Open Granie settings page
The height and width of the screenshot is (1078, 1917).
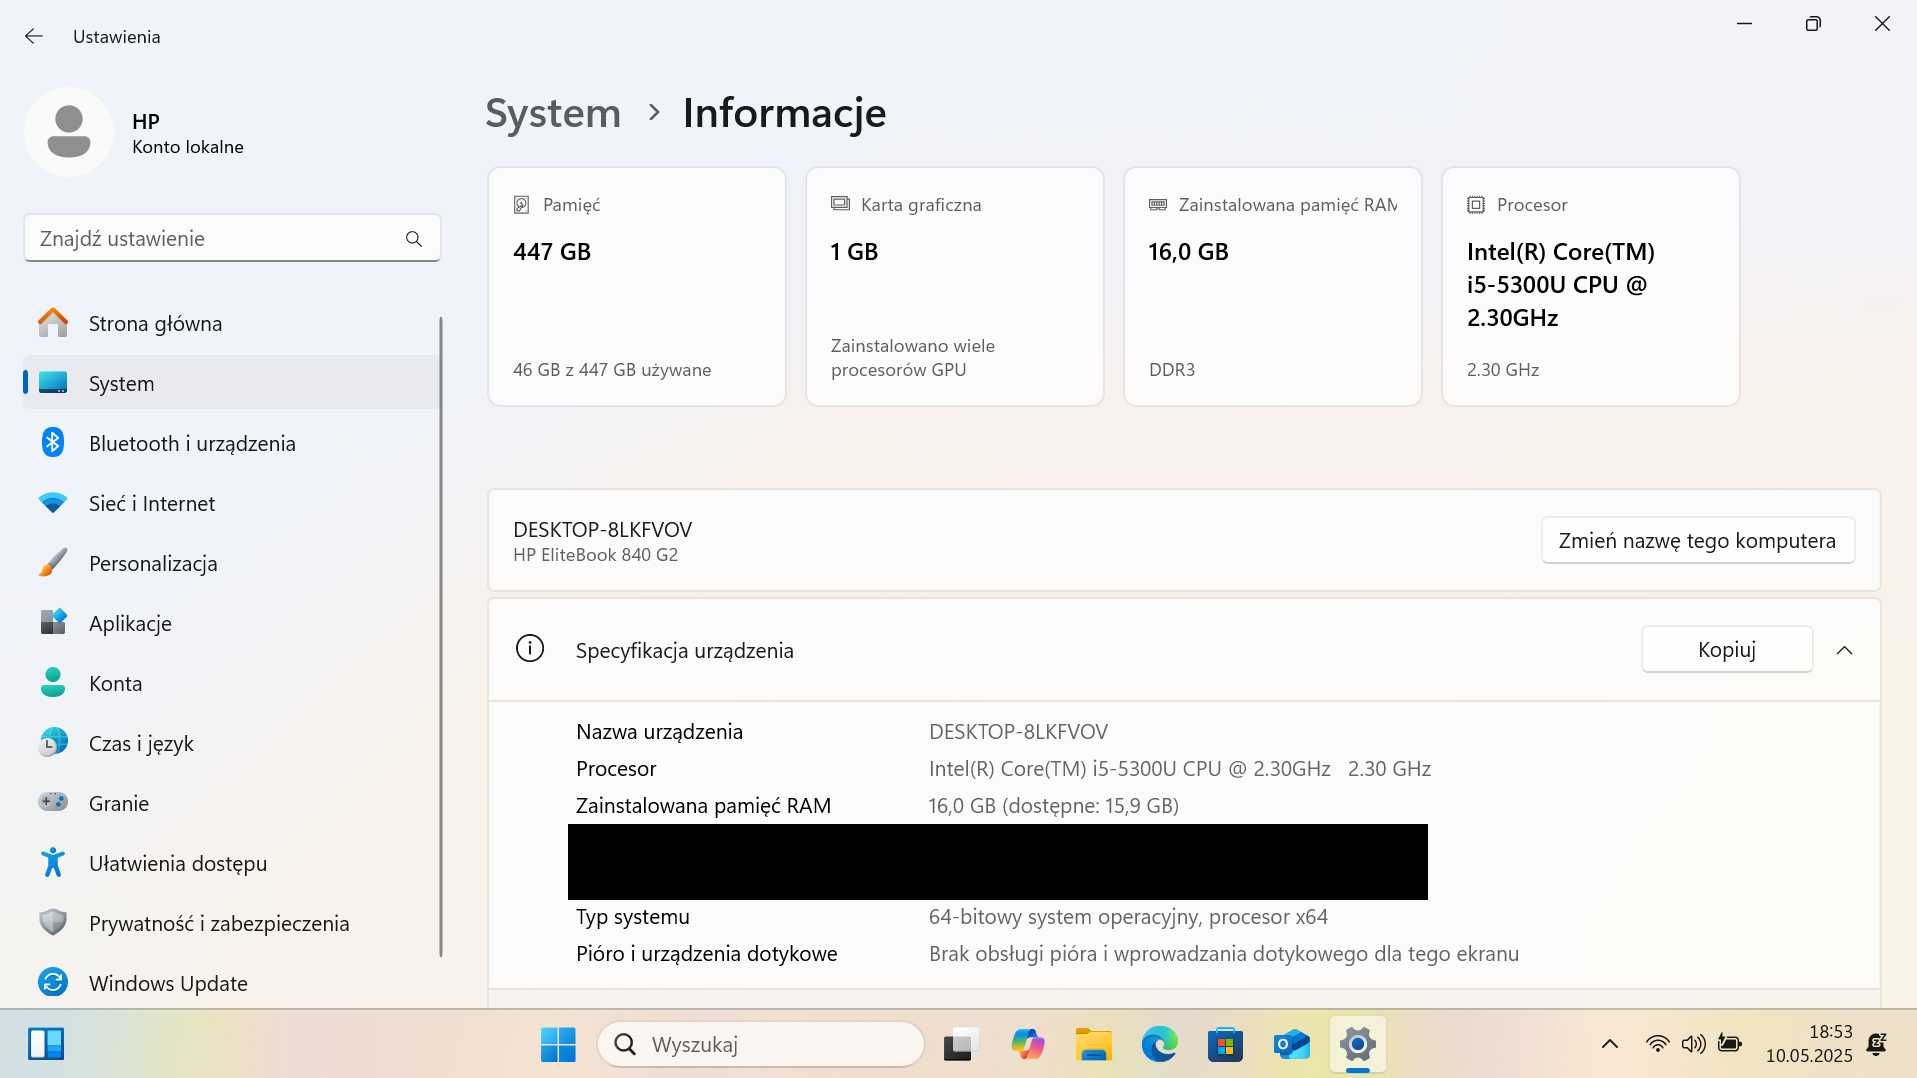(231, 803)
